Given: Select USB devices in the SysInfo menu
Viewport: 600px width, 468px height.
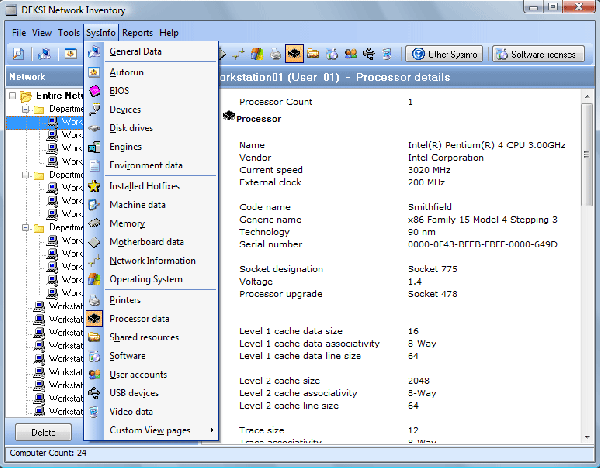Looking at the screenshot, I should tap(134, 393).
